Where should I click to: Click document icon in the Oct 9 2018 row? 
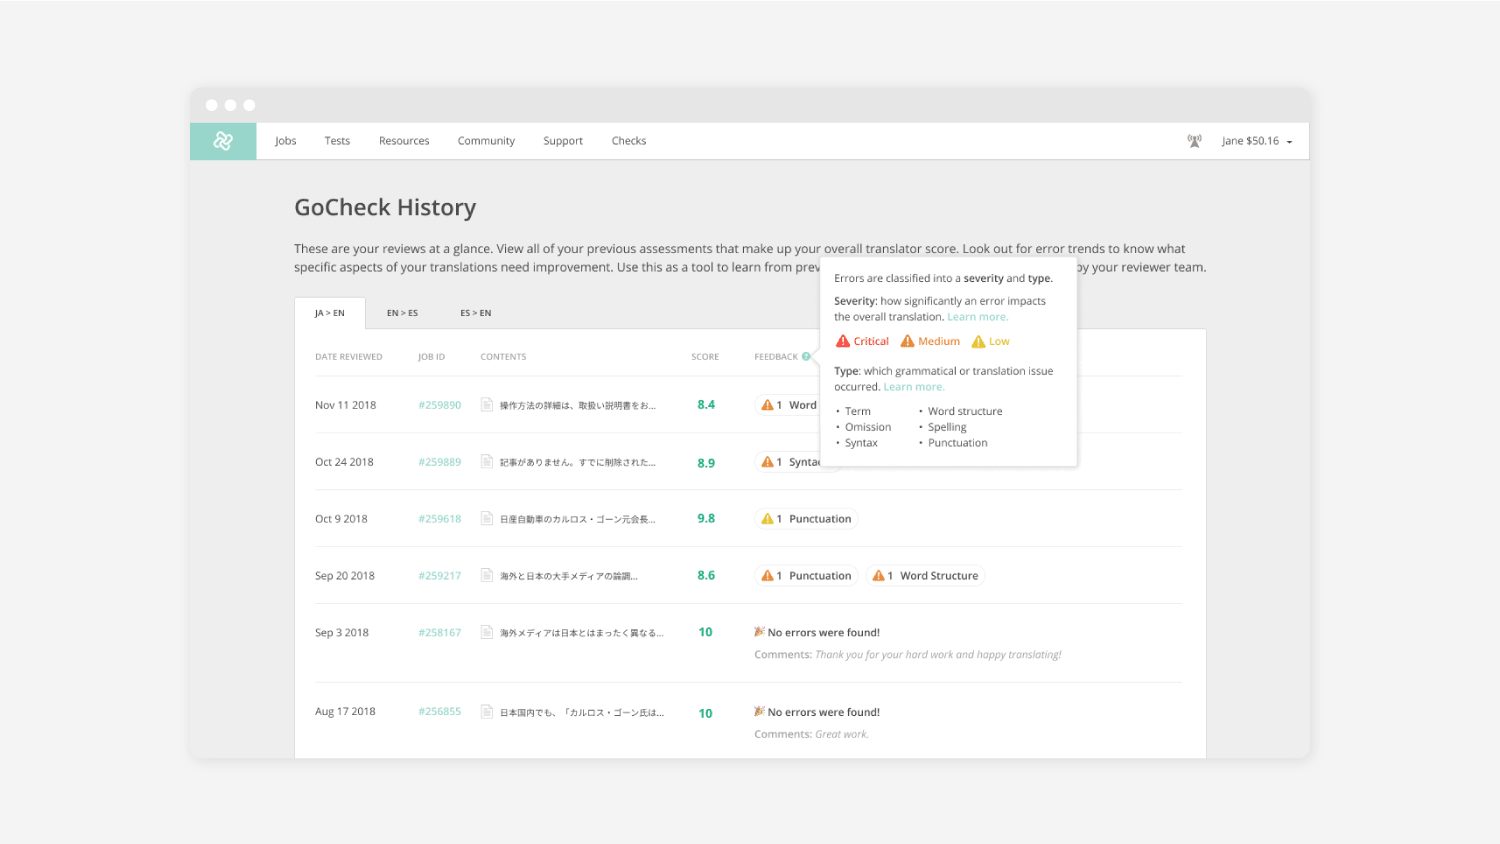click(487, 519)
